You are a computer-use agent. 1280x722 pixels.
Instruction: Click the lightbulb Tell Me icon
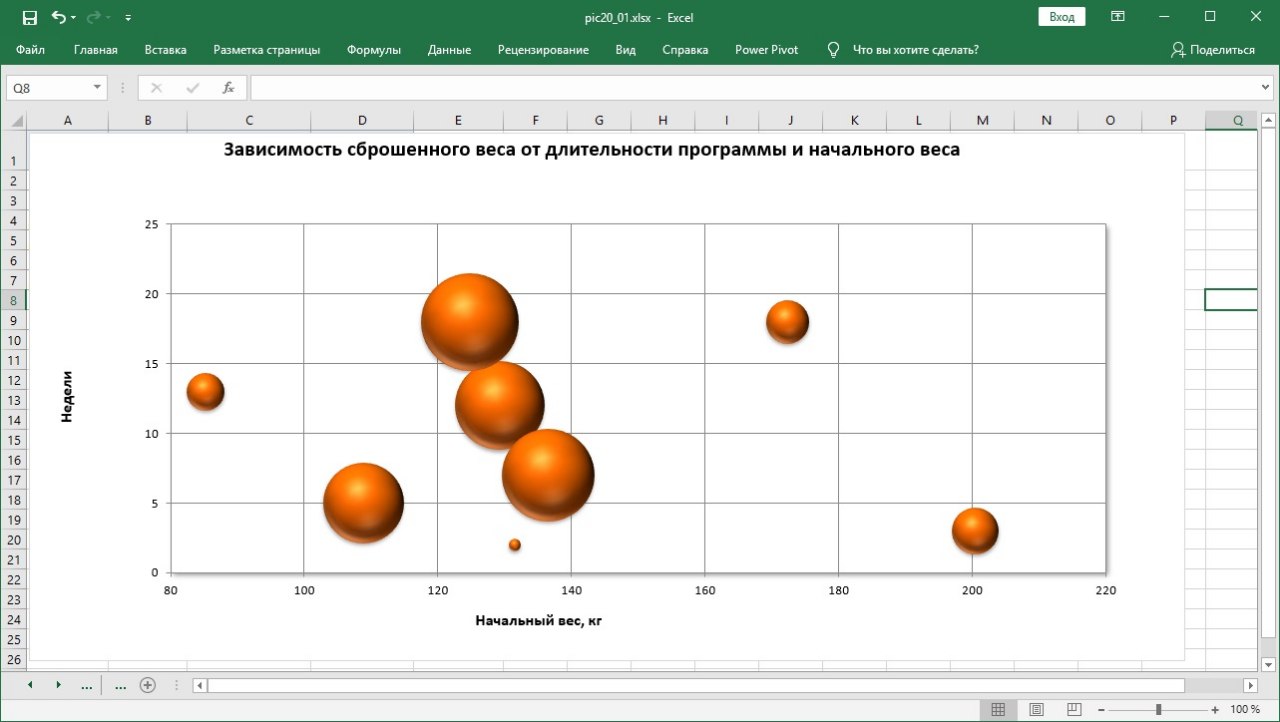tap(833, 50)
